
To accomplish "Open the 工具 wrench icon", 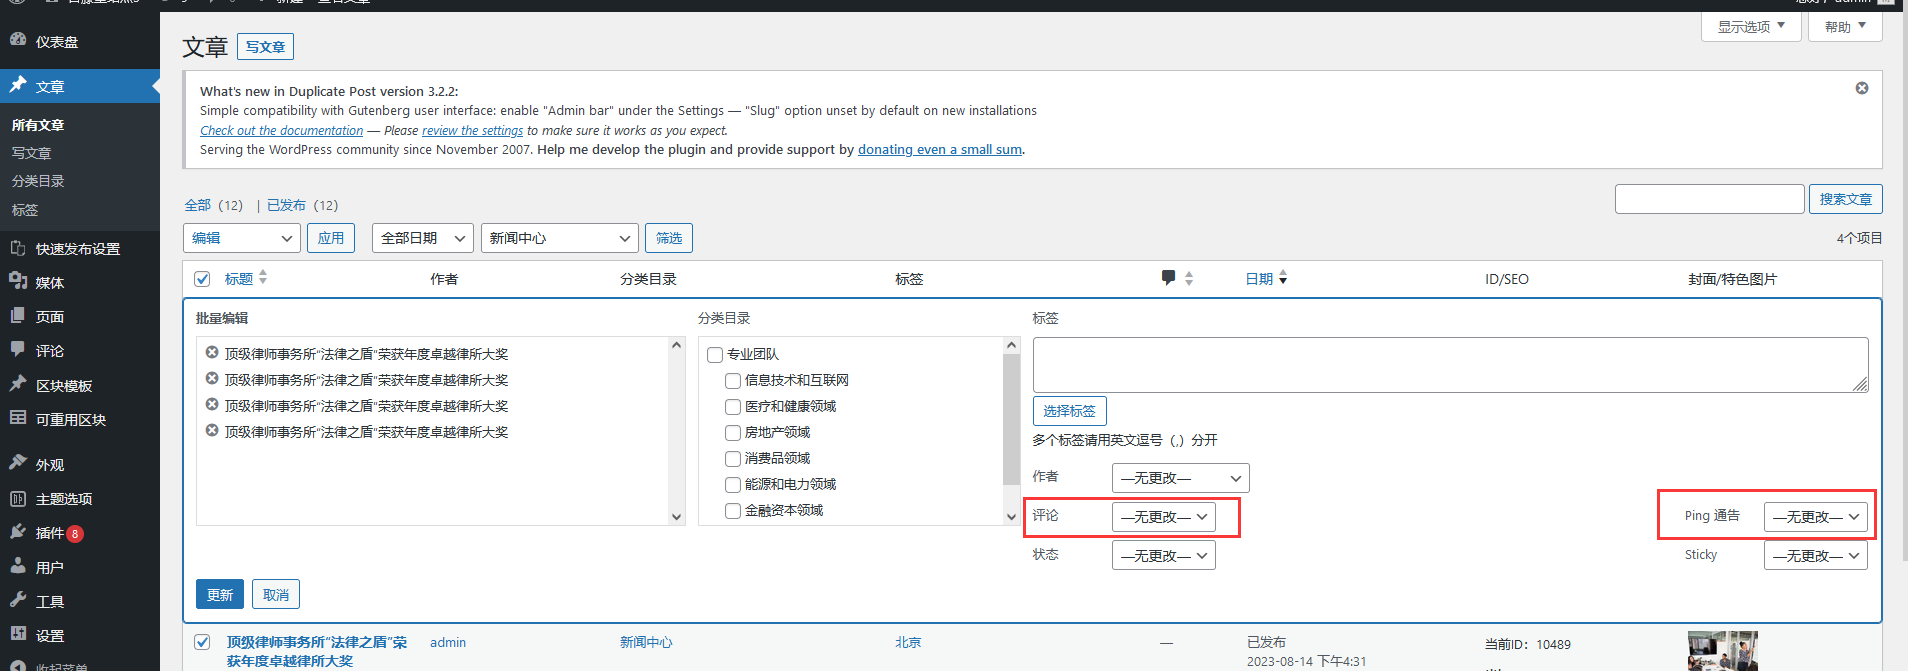I will pos(18,599).
